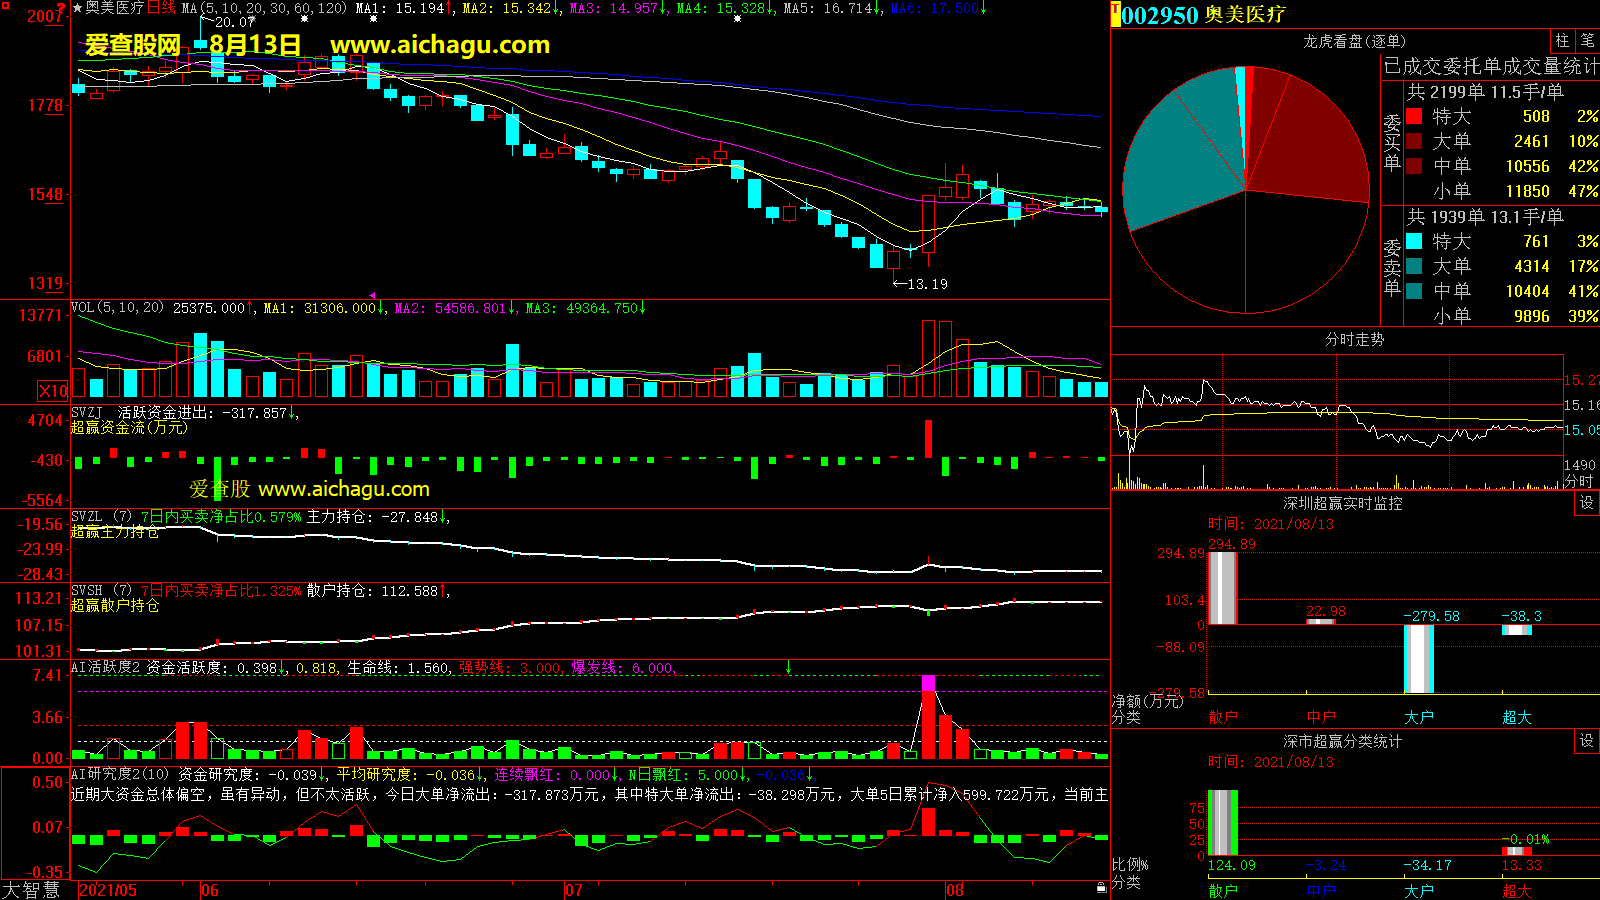Screen dimensions: 1600x900
Task: Select the 龙虎看盘(逐单) panel title
Action: (1354, 41)
